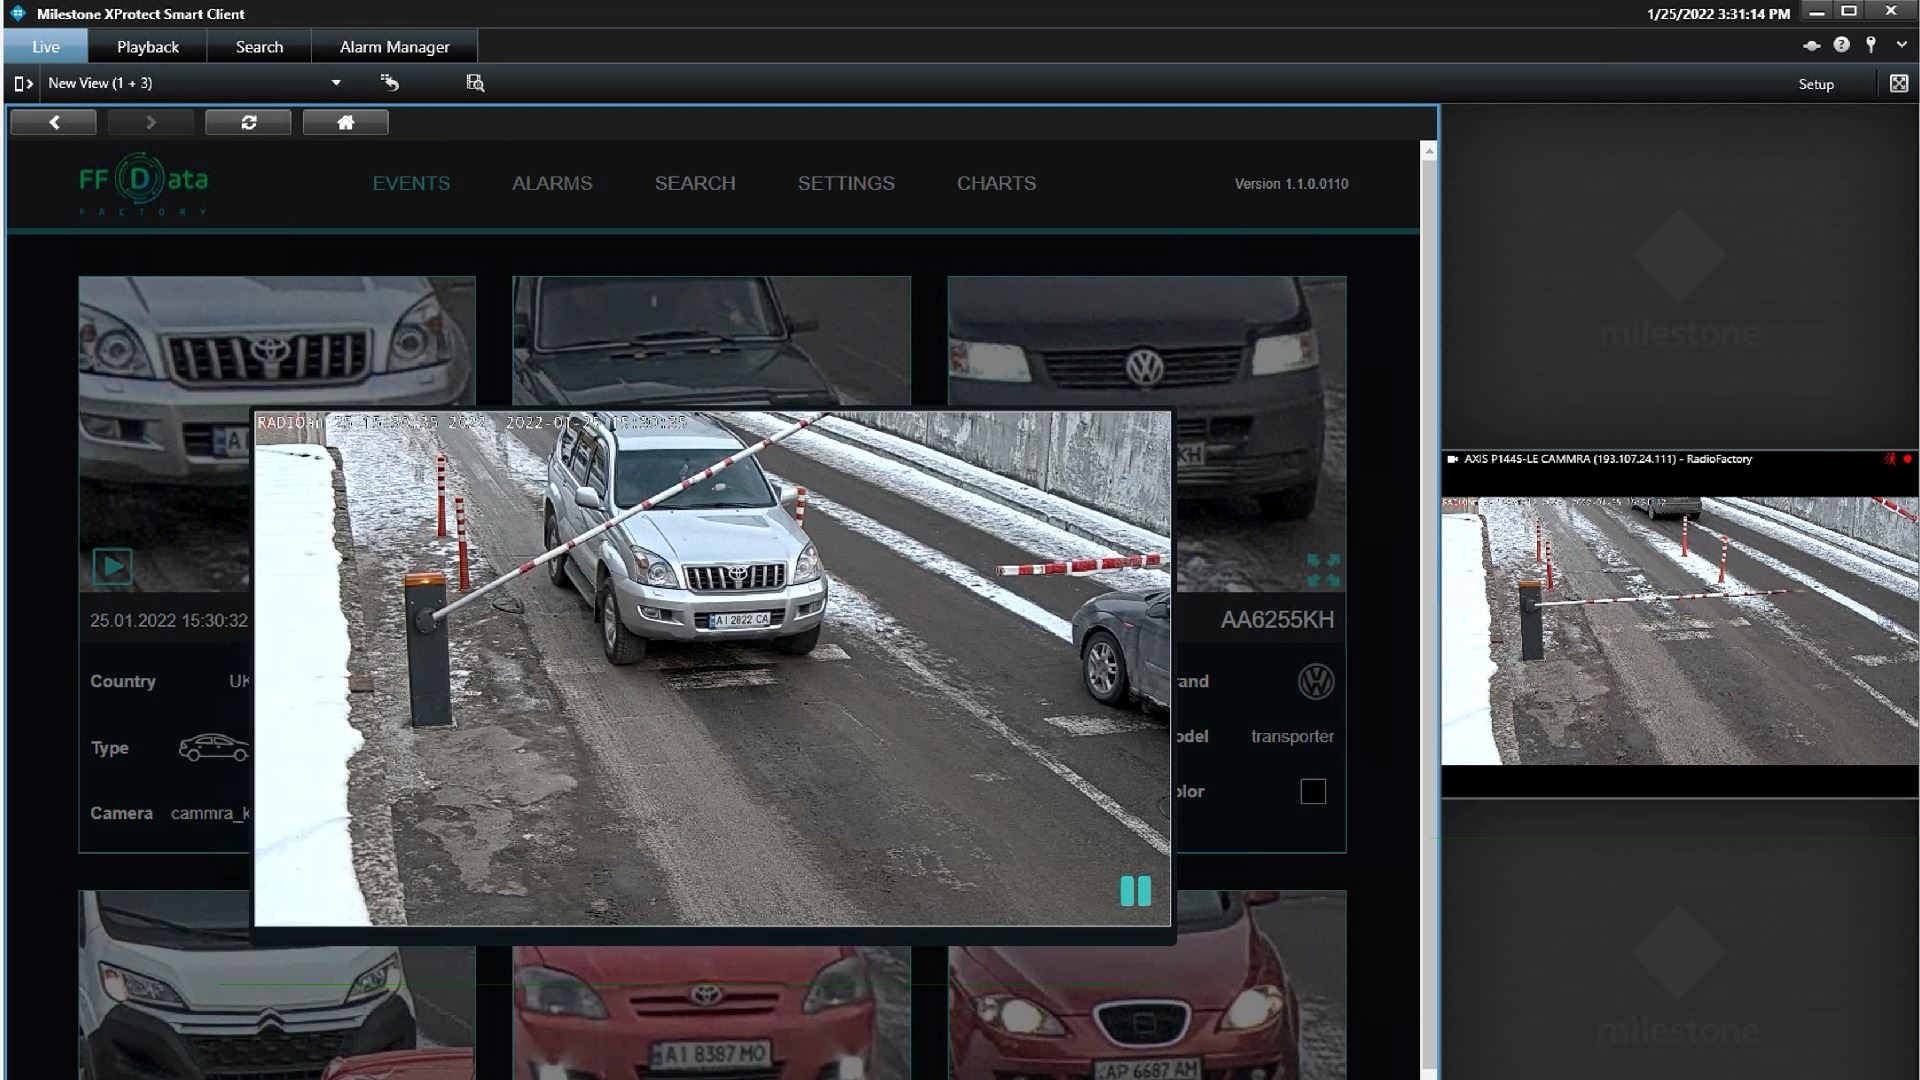This screenshot has height=1080, width=1920.
Task: Click the Volkswagen brand logo icon
Action: coord(1316,682)
